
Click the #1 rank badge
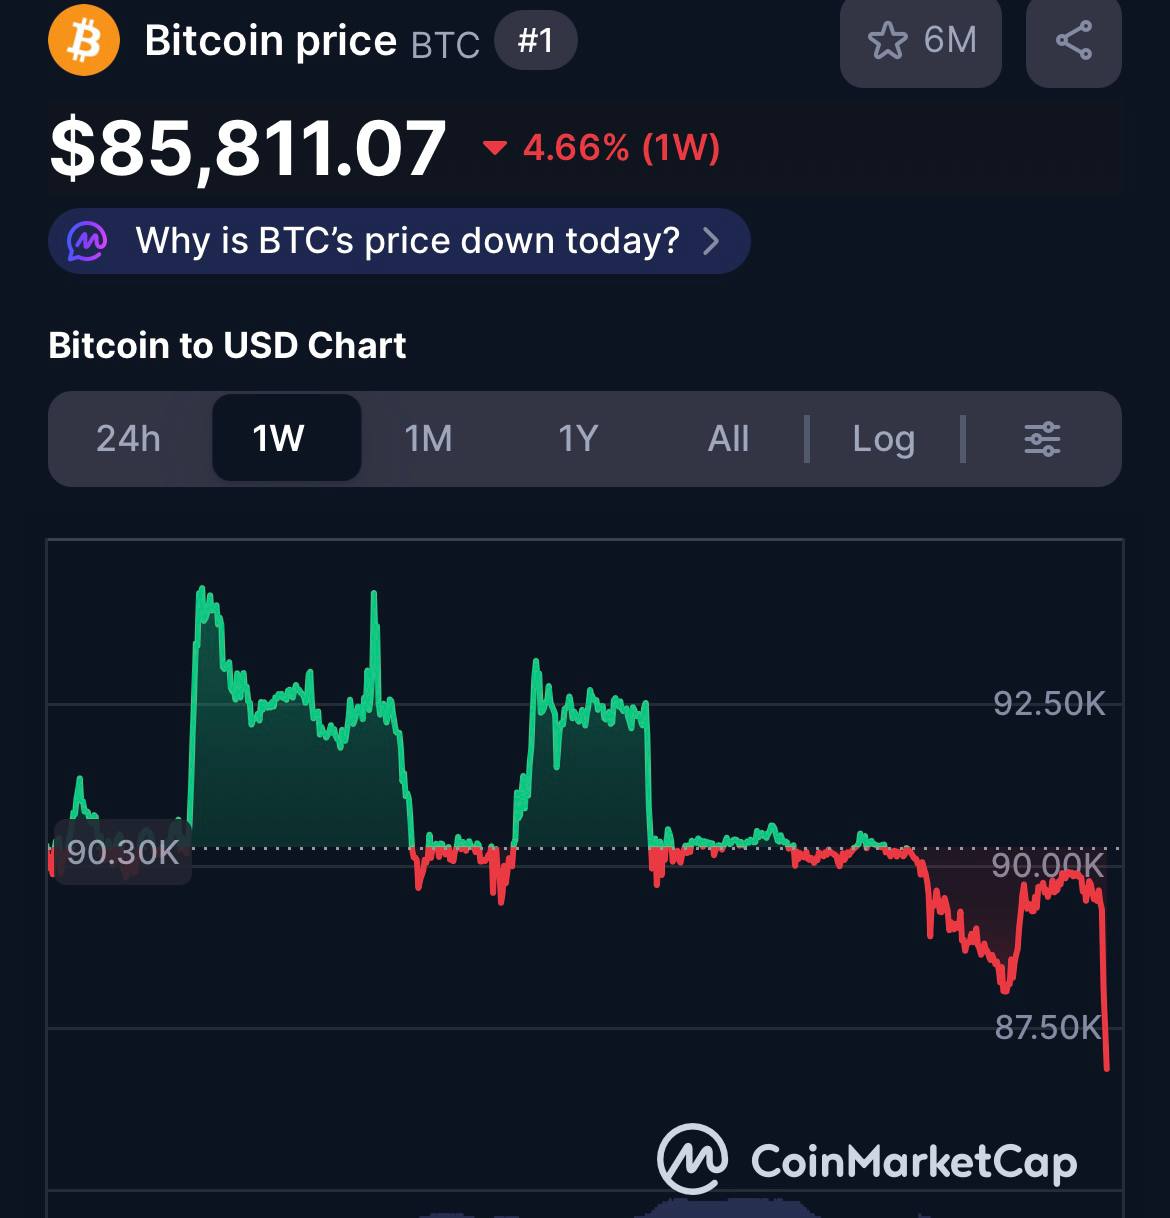coord(535,41)
